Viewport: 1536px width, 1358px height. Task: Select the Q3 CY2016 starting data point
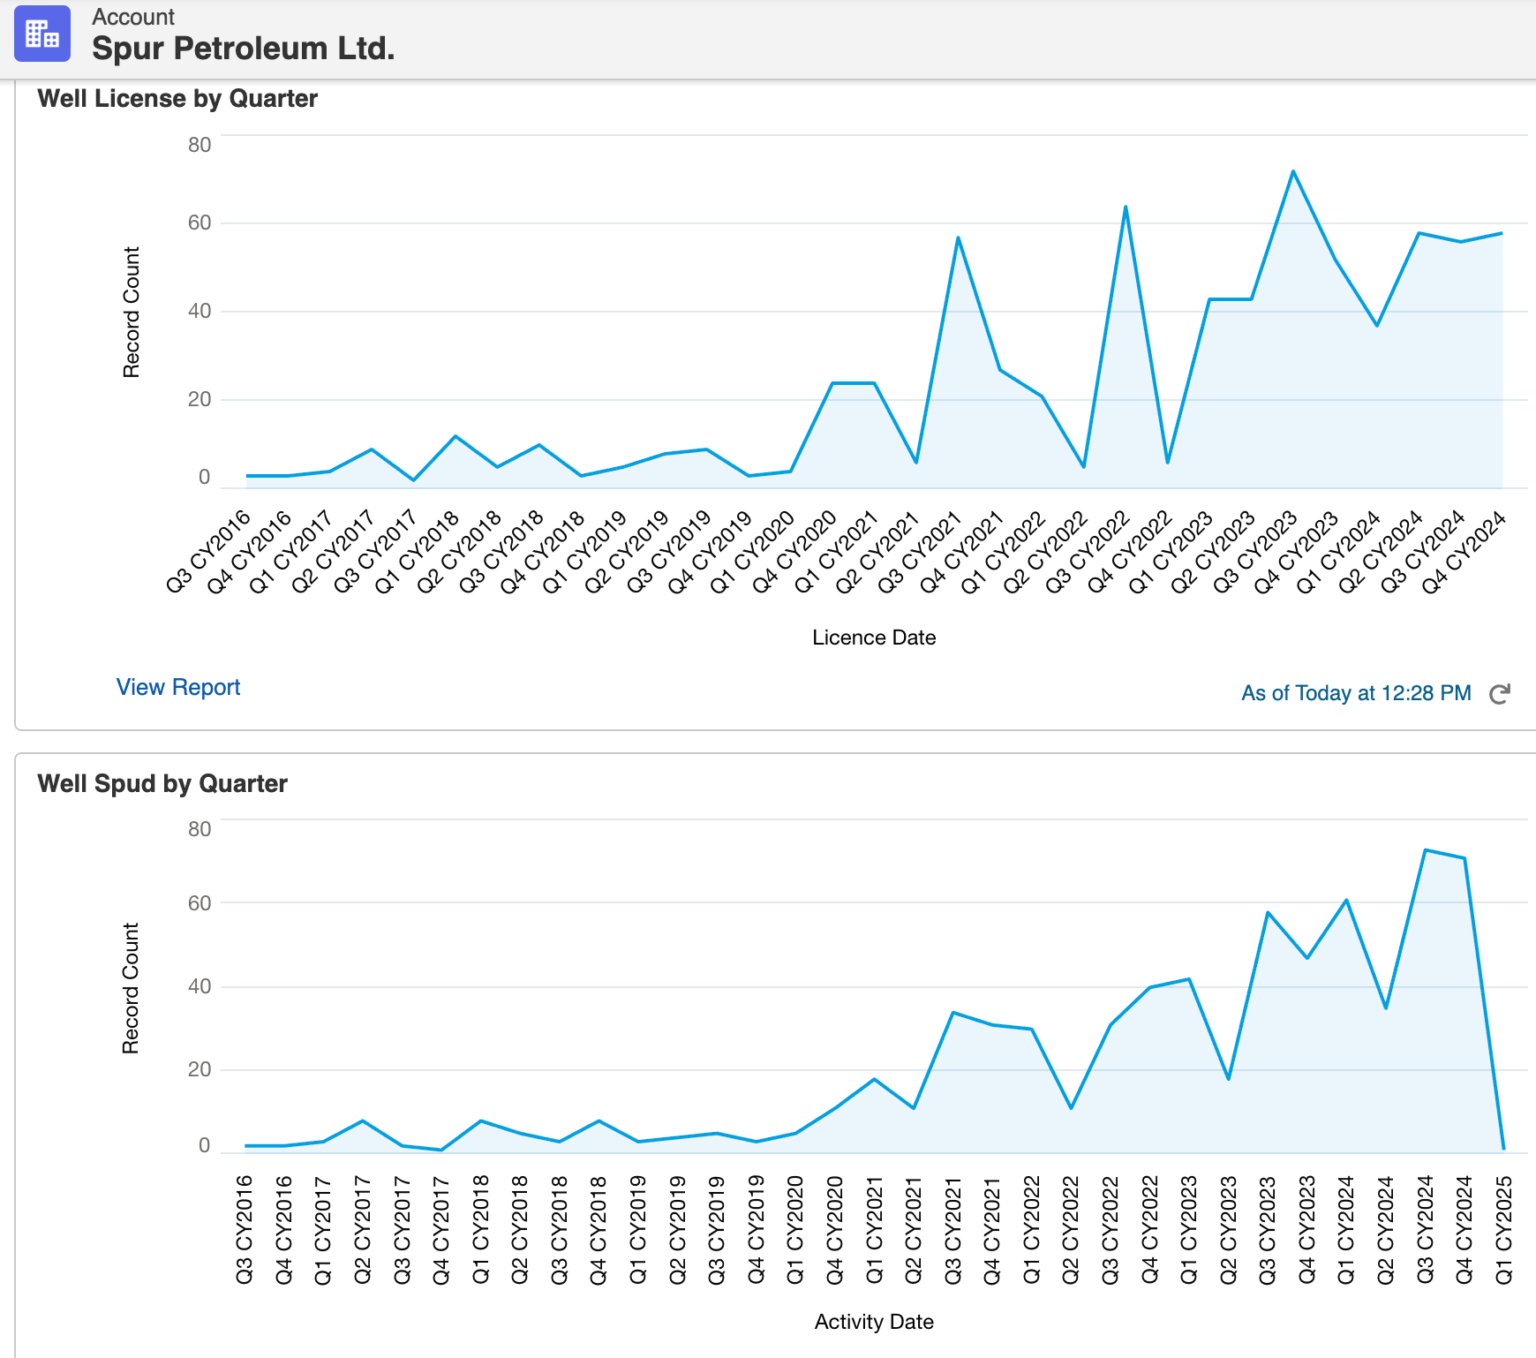[x=245, y=476]
